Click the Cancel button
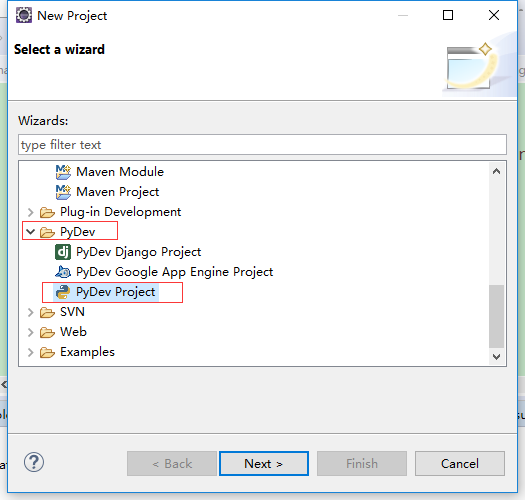Image resolution: width=525 pixels, height=500 pixels. (460, 463)
